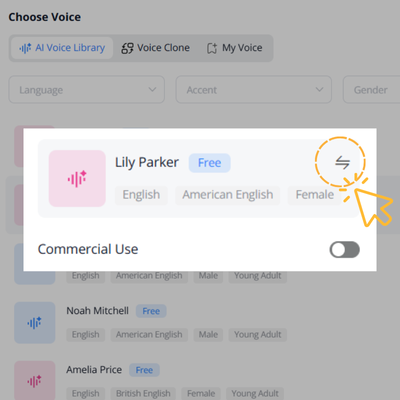This screenshot has width=400, height=400.
Task: Click Amelia Price's pink voice thumbnail
Action: click(x=35, y=380)
